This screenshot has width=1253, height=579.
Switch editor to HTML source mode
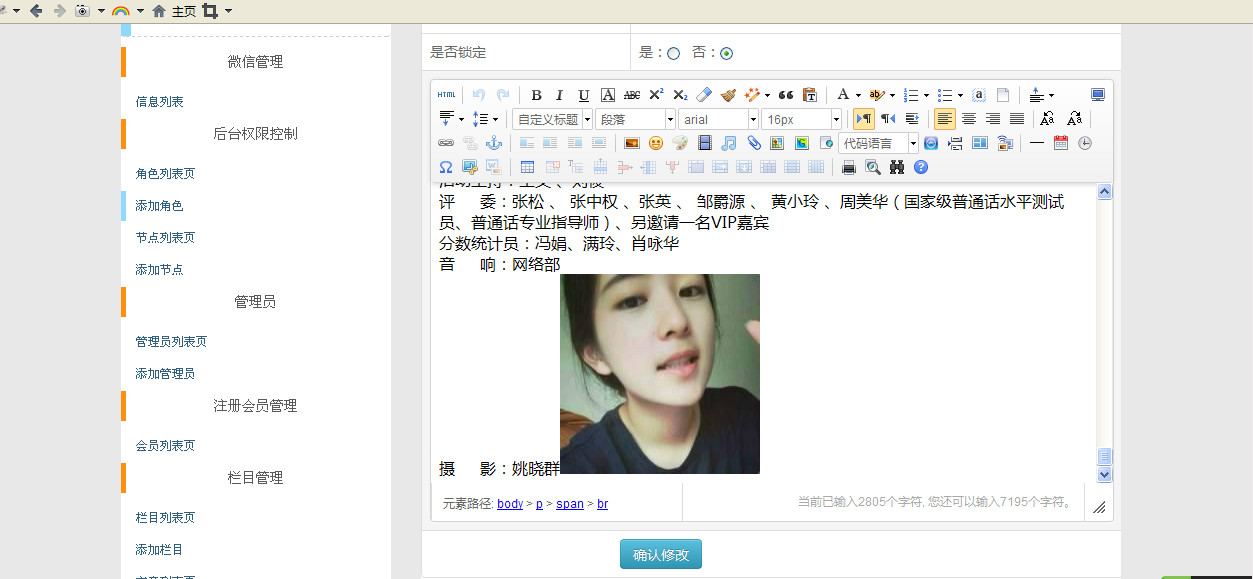[446, 95]
